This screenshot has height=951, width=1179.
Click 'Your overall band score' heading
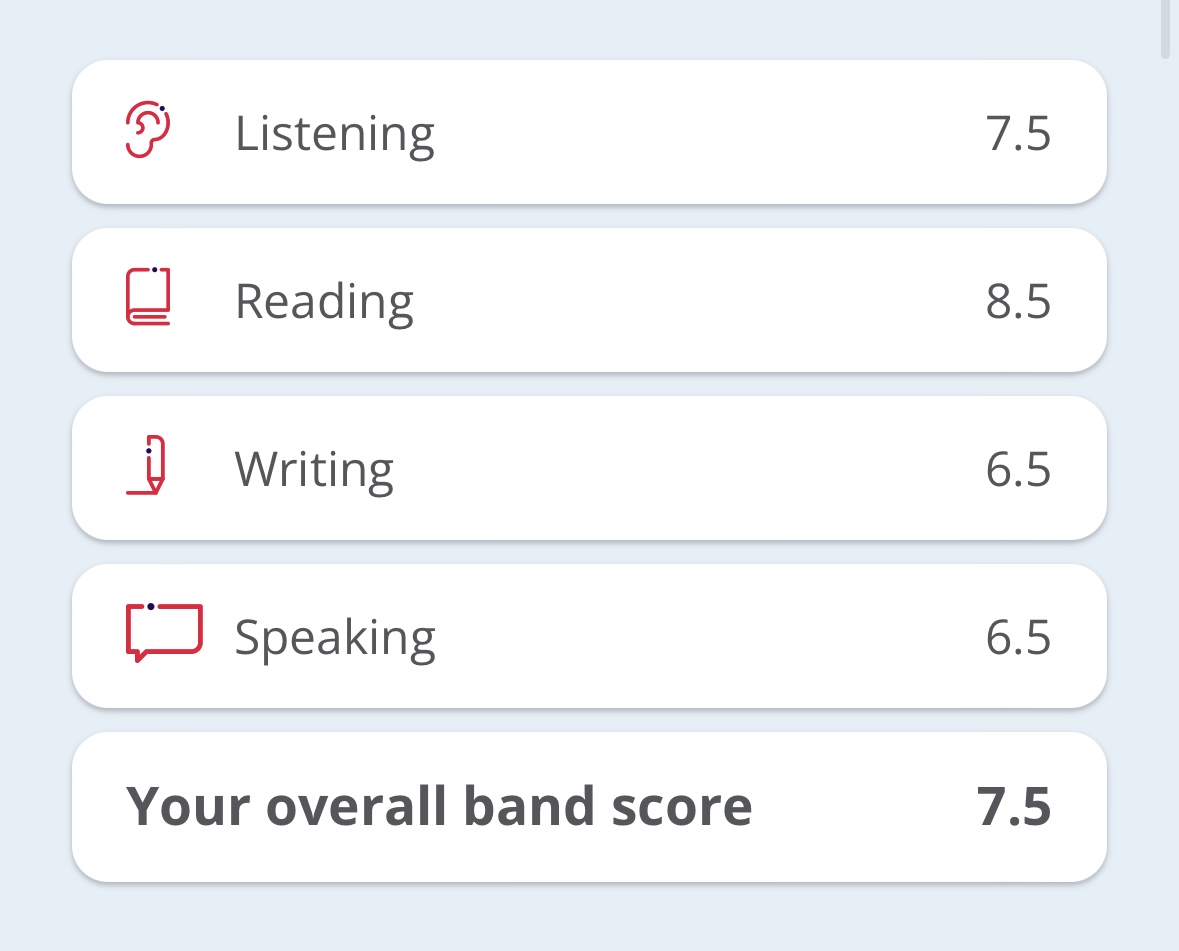(439, 807)
